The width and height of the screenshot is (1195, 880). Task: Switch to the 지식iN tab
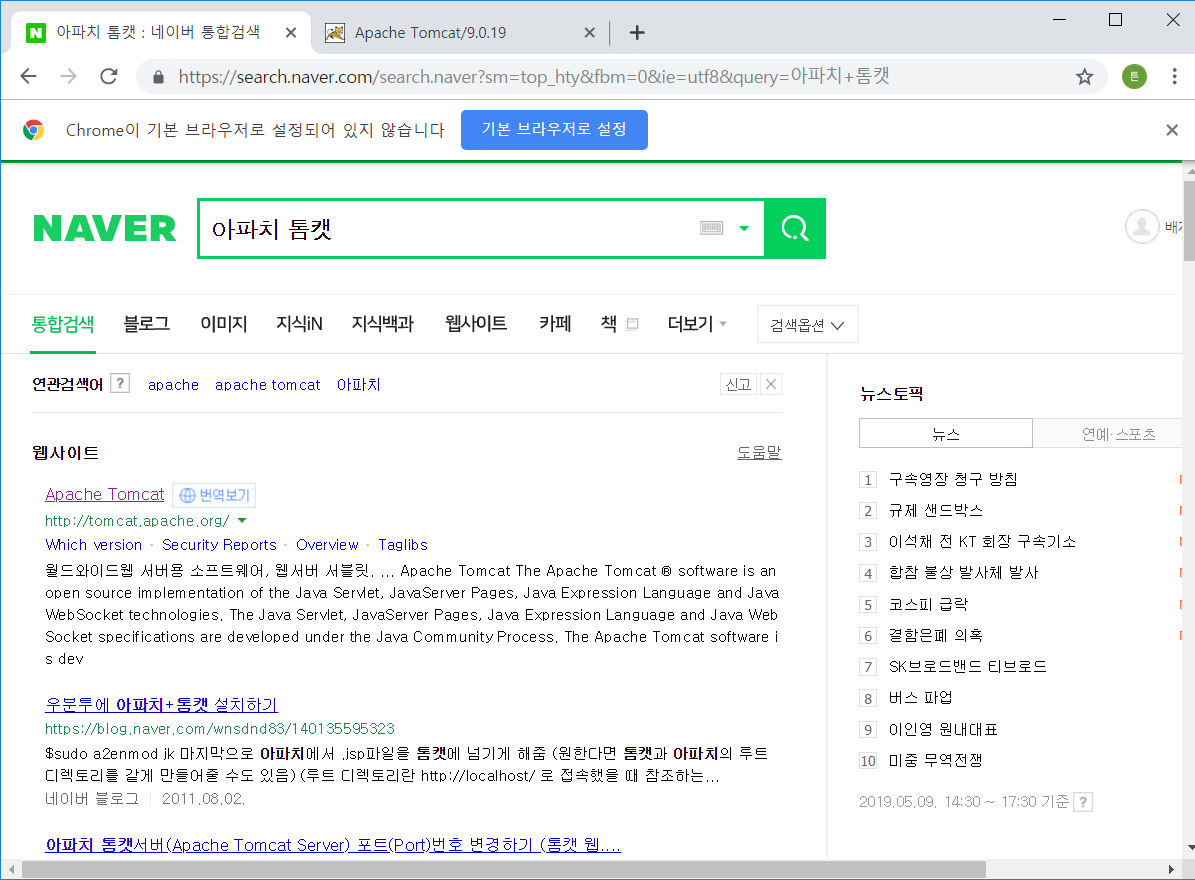click(x=299, y=324)
